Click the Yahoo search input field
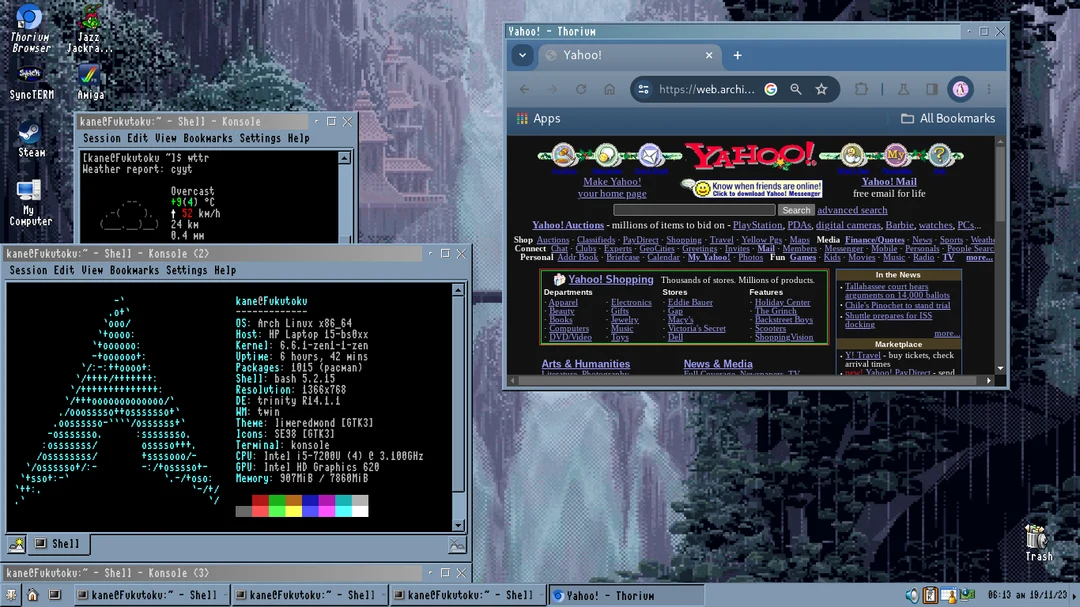The image size is (1080, 607). pos(694,210)
